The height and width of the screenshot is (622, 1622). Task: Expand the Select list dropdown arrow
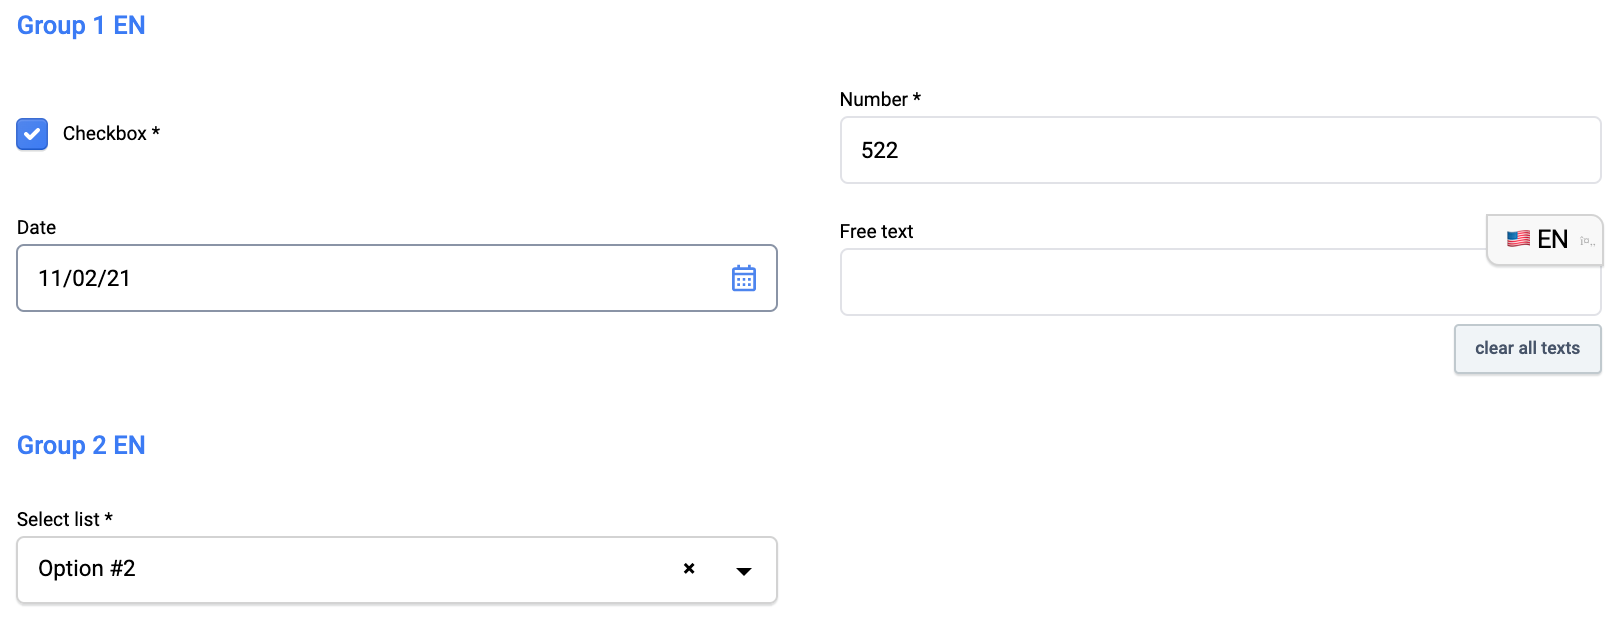click(743, 570)
